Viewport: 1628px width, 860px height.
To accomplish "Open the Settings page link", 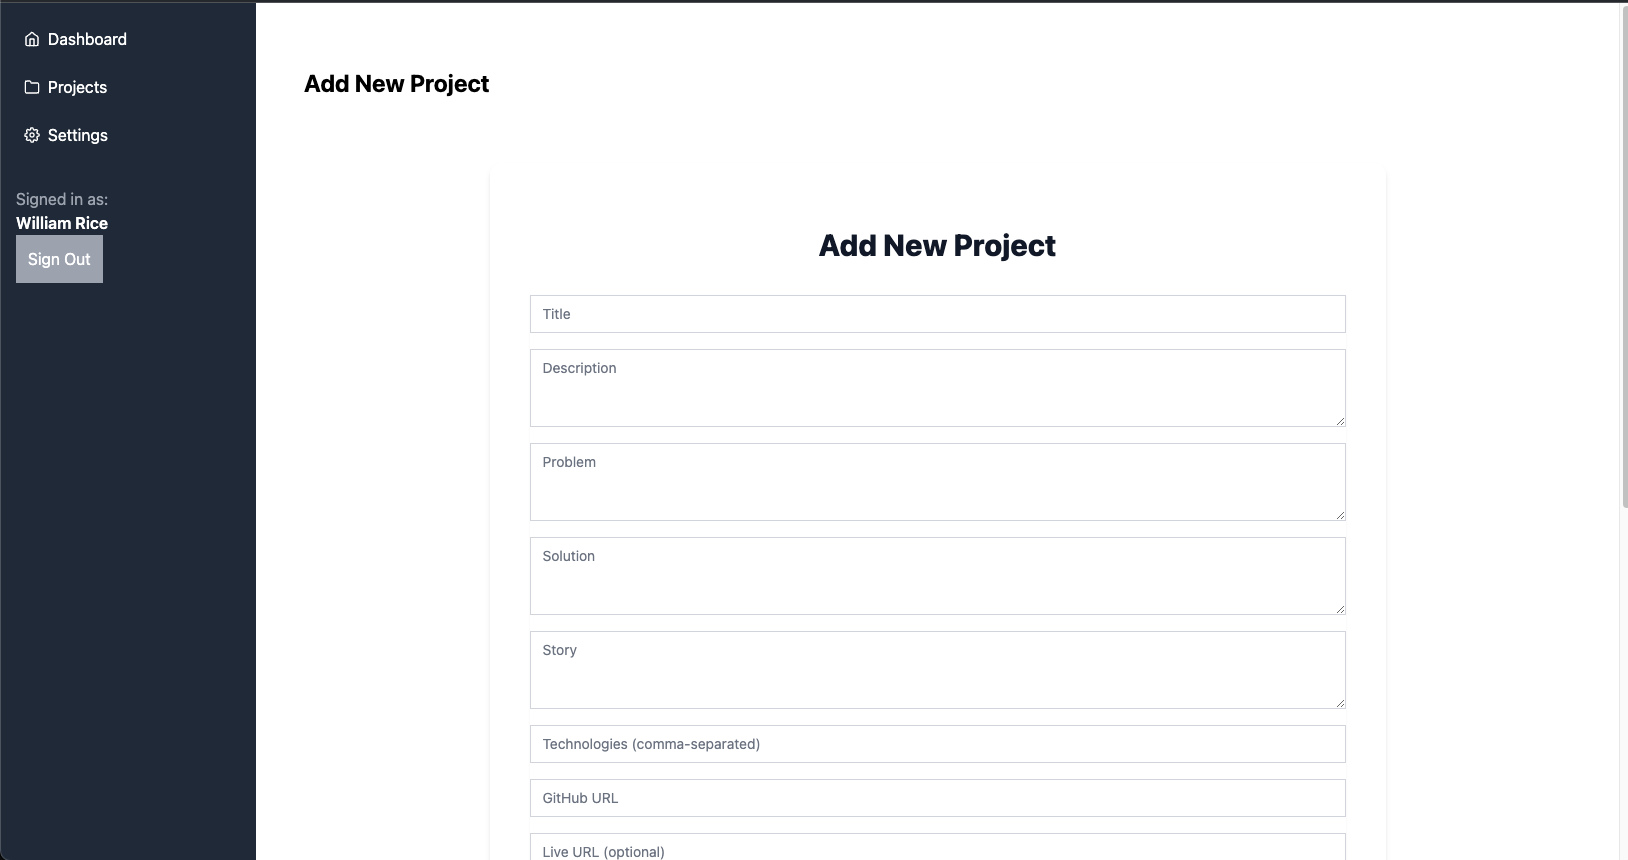I will click(x=66, y=135).
